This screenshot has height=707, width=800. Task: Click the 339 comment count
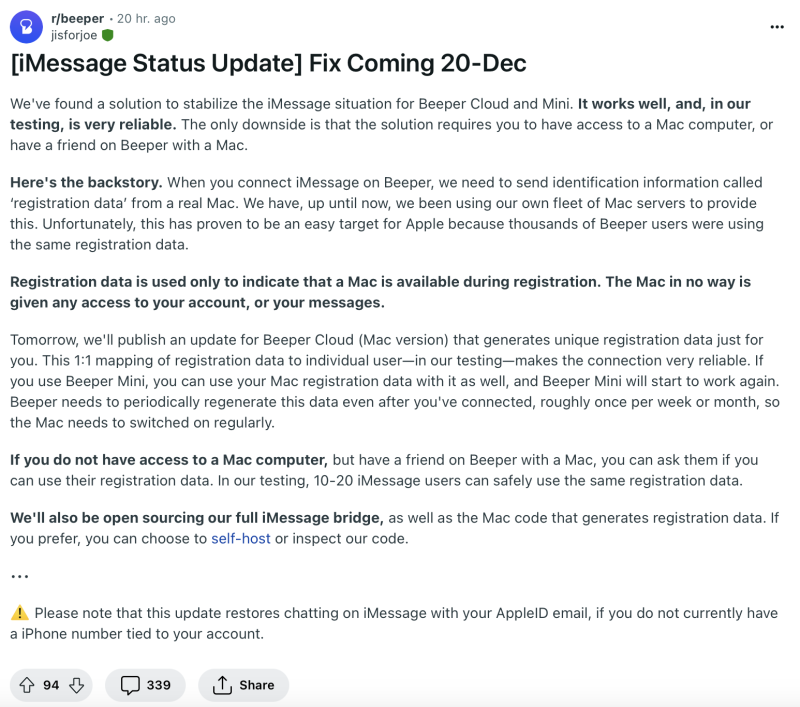click(x=158, y=685)
